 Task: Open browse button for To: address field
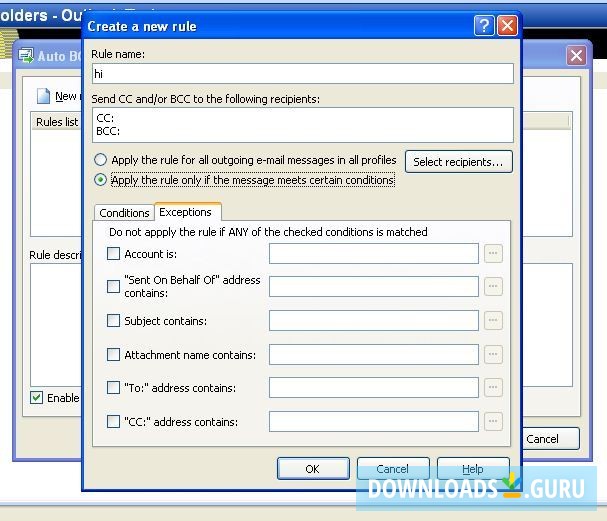coord(493,387)
